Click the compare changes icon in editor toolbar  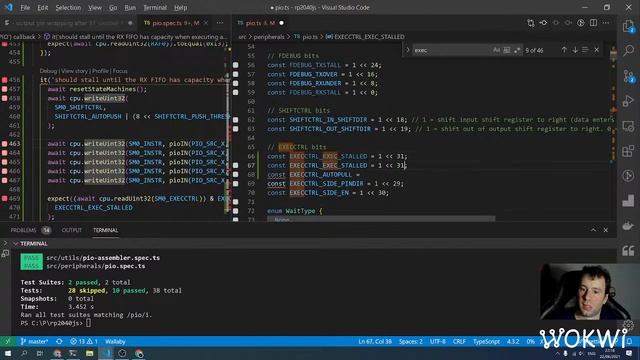[531, 23]
